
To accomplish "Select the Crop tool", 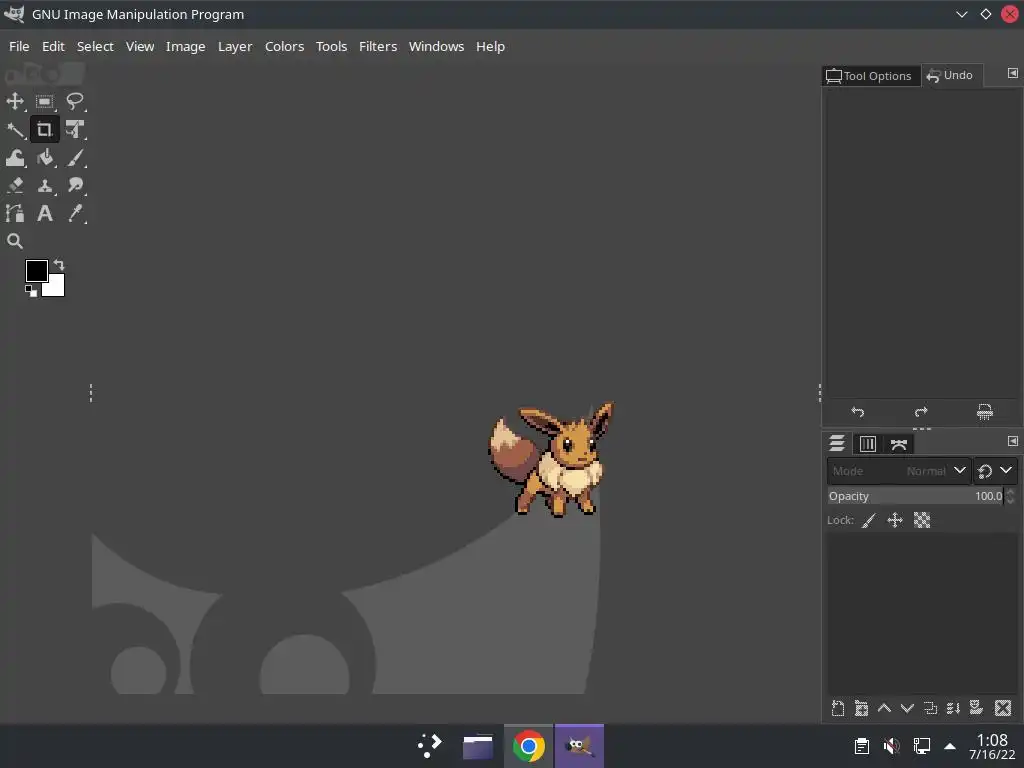I will click(44, 129).
